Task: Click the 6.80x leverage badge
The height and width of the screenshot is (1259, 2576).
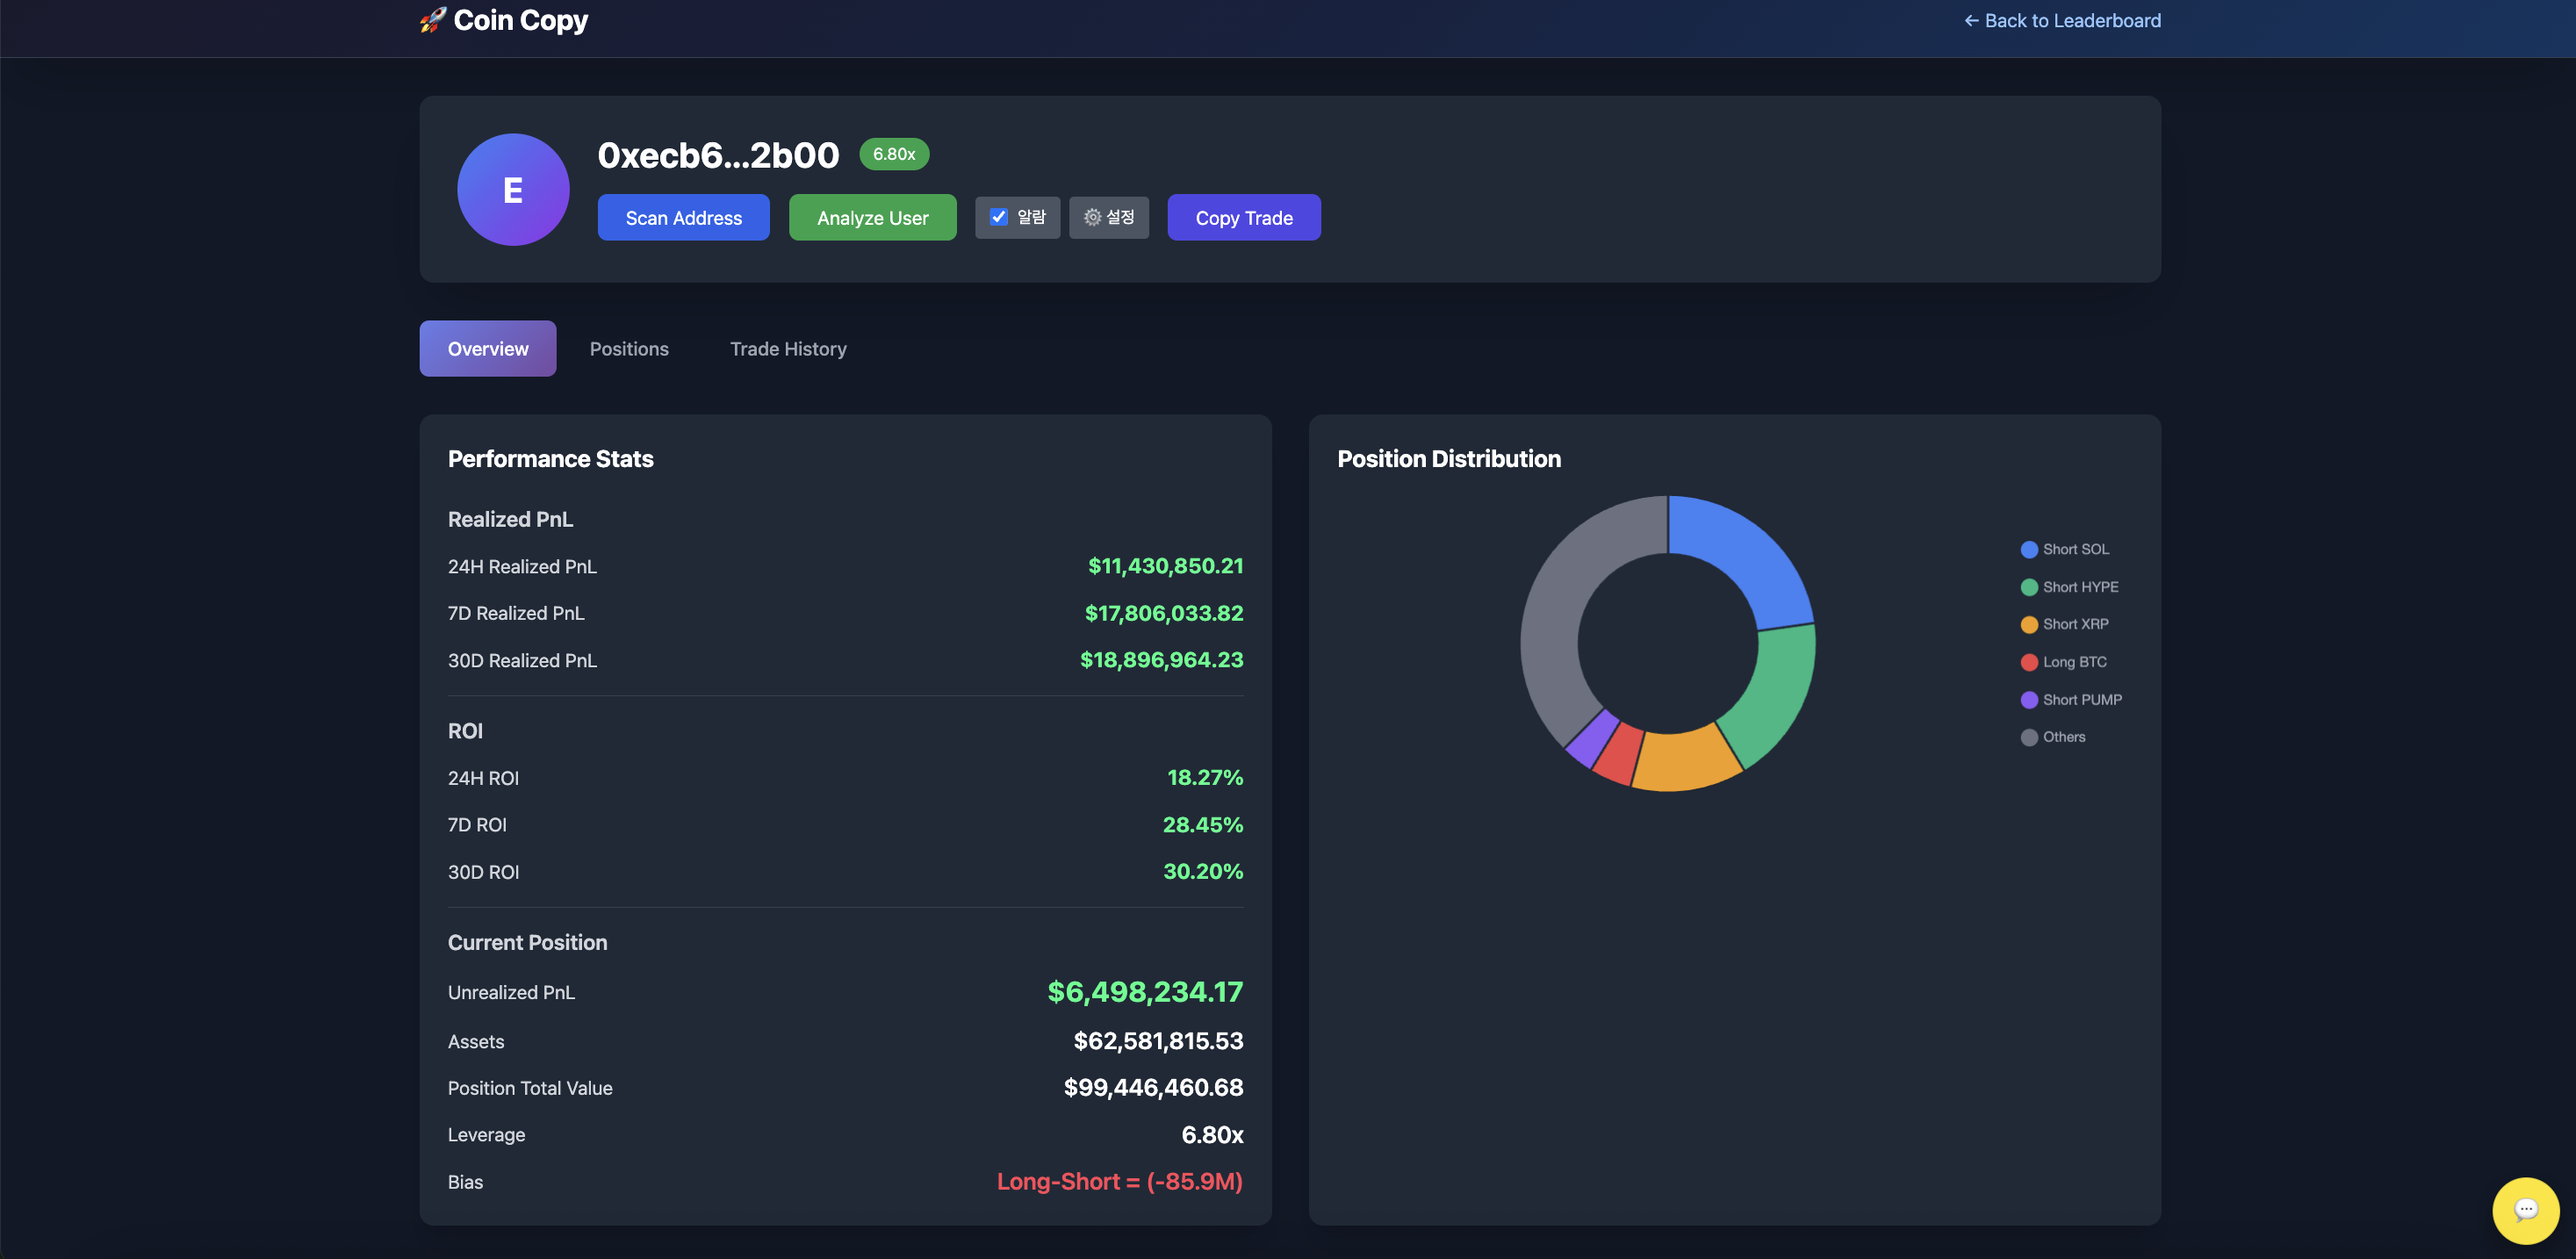Action: click(893, 154)
